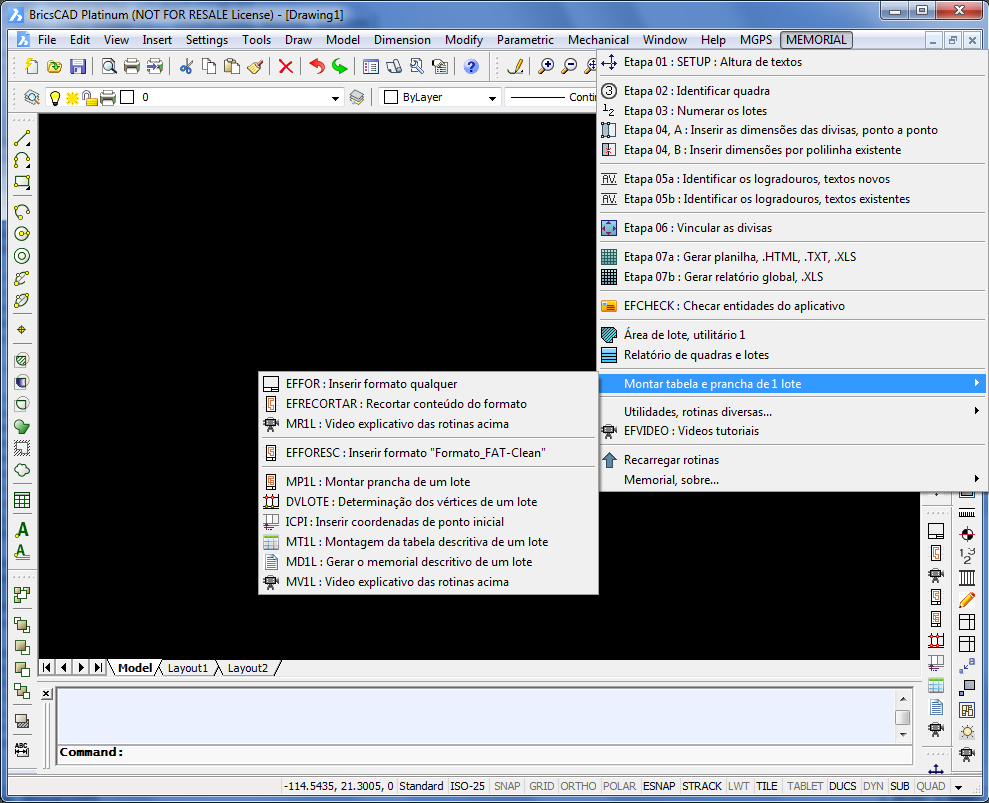
Task: Toggle ORTHO mode in the status bar
Action: [x=576, y=786]
